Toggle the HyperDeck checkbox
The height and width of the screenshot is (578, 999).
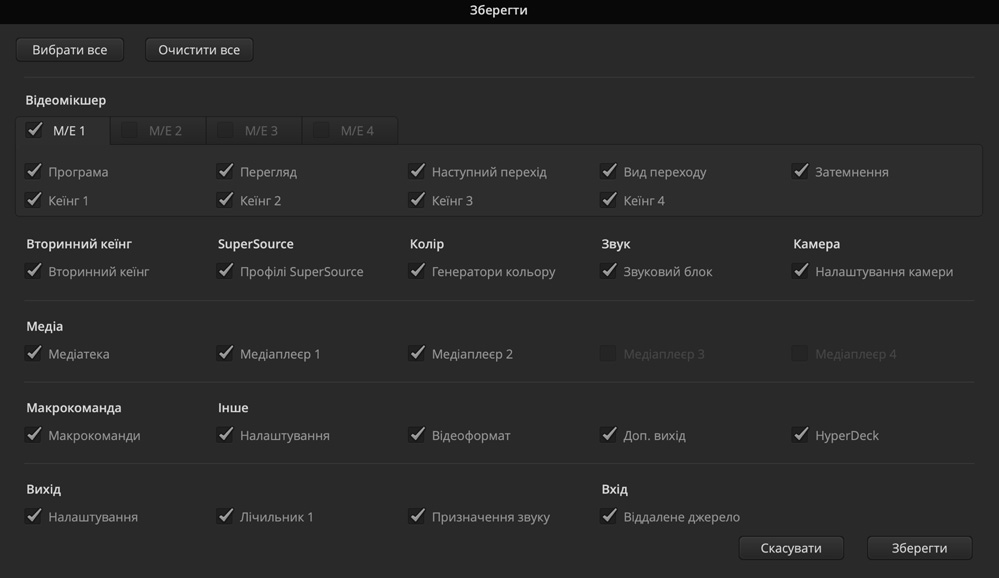tap(801, 435)
